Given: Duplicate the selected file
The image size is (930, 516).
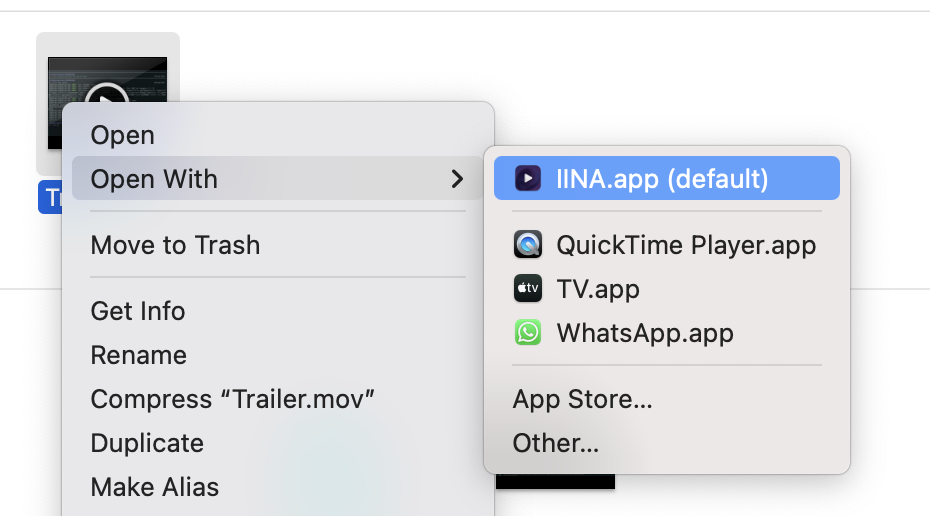Looking at the screenshot, I should [x=147, y=443].
